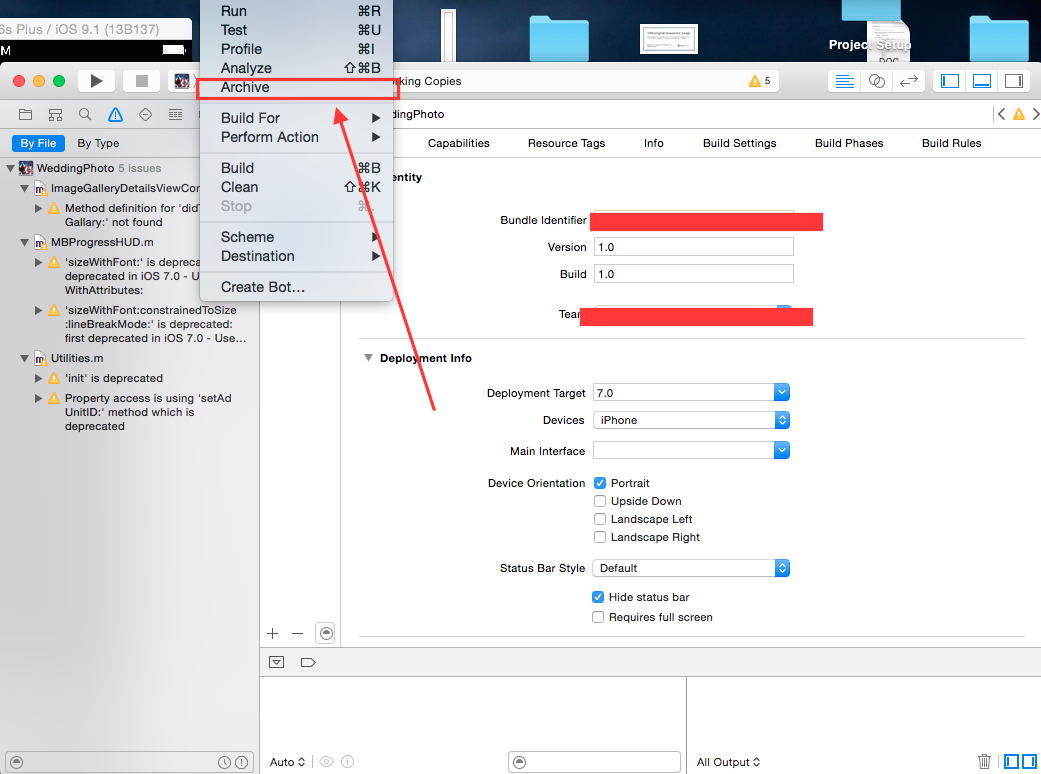Select the Issue navigator warning icon
1041x774 pixels.
116,115
